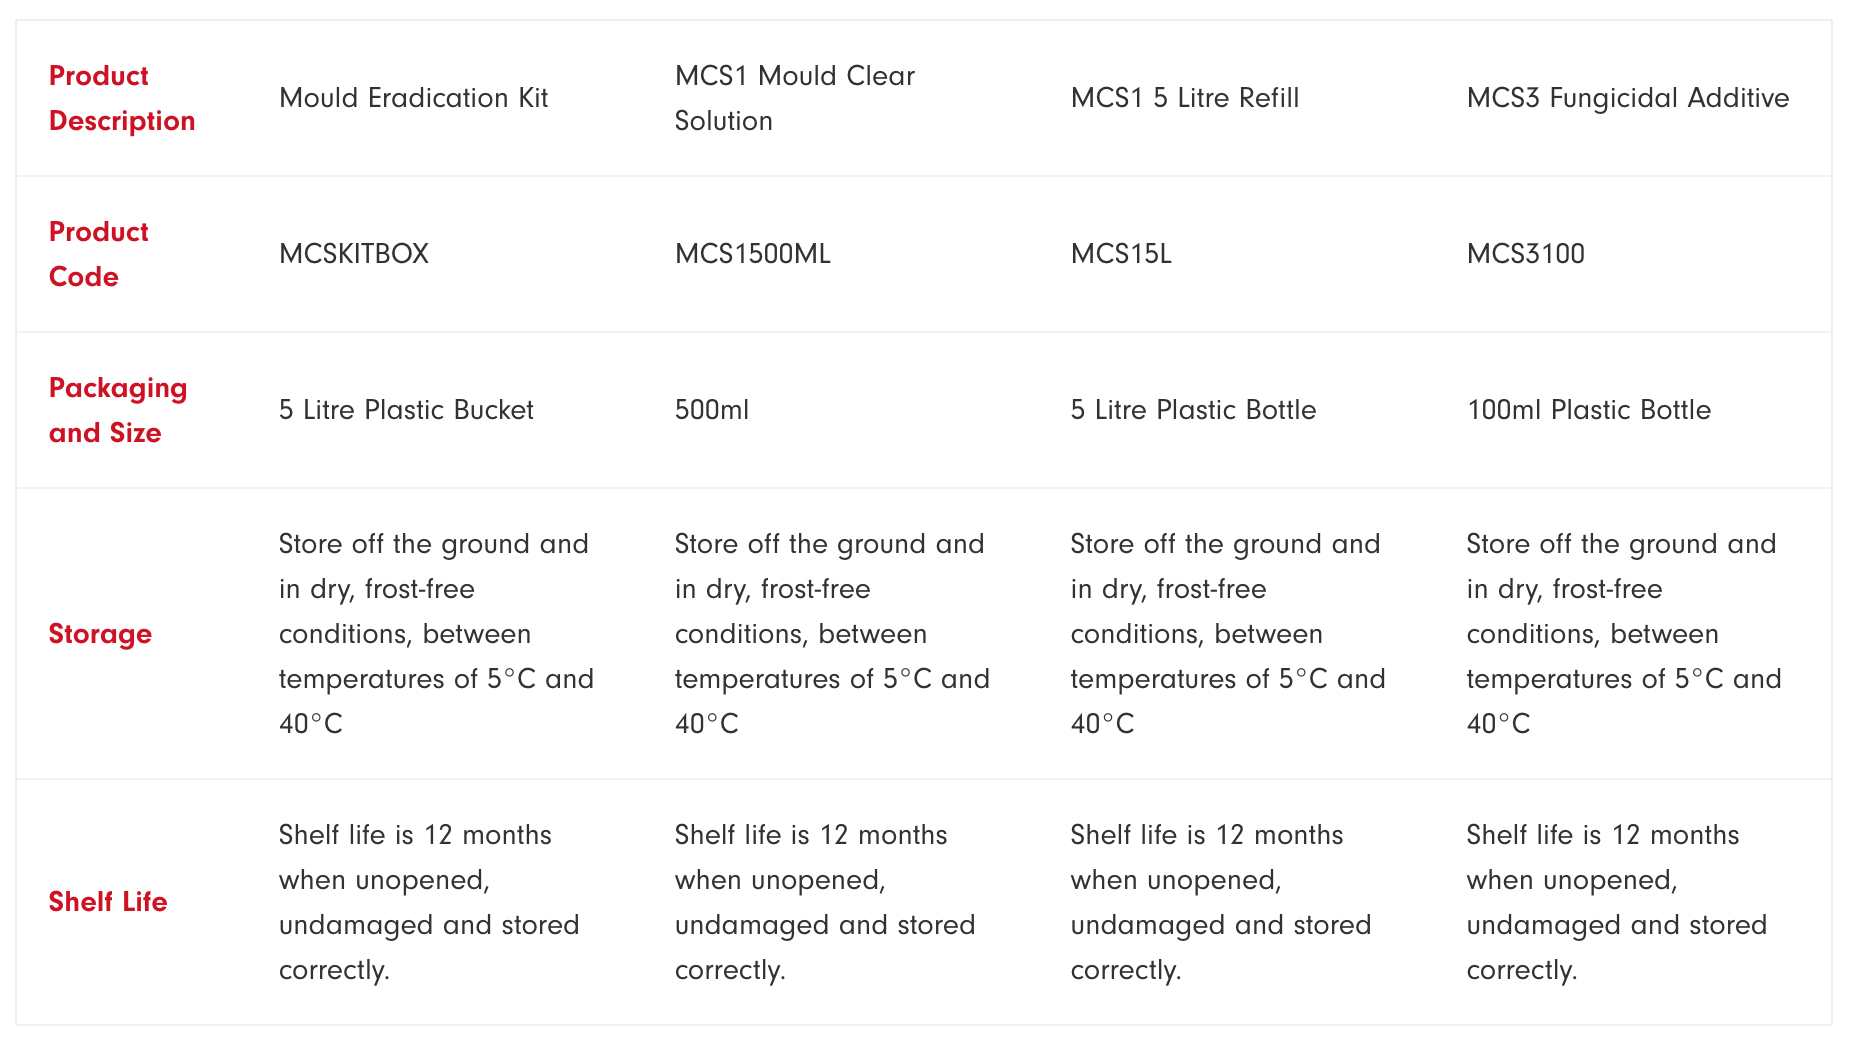Screen dimensions: 1858x1052
Task: Click the 500ml packaging size cell
Action: [x=711, y=410]
